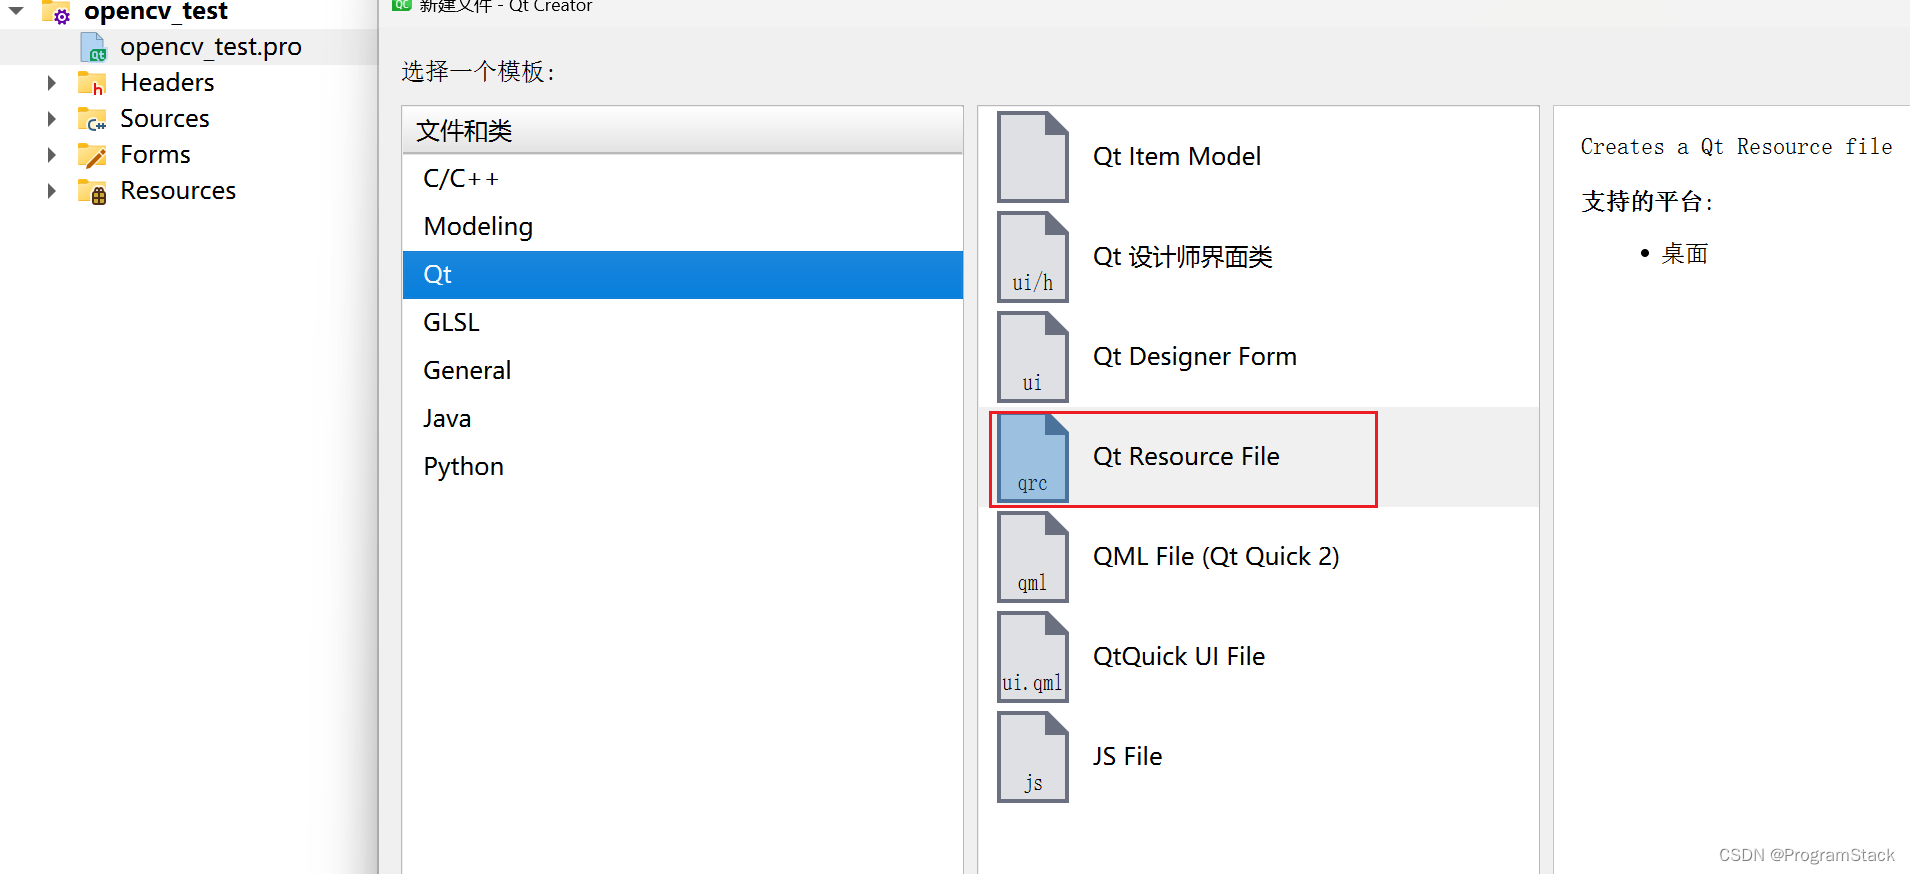Viewport: 1910px width, 874px height.
Task: Select the Forms tree item
Action: 155,155
